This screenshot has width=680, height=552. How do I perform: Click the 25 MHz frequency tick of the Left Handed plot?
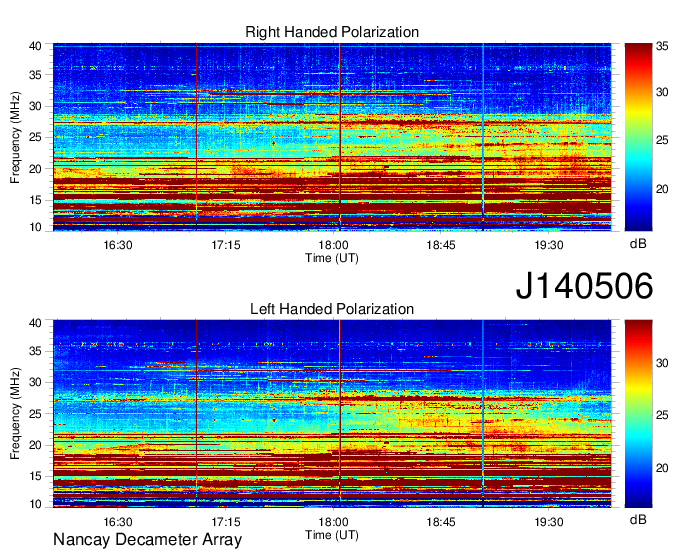35,414
